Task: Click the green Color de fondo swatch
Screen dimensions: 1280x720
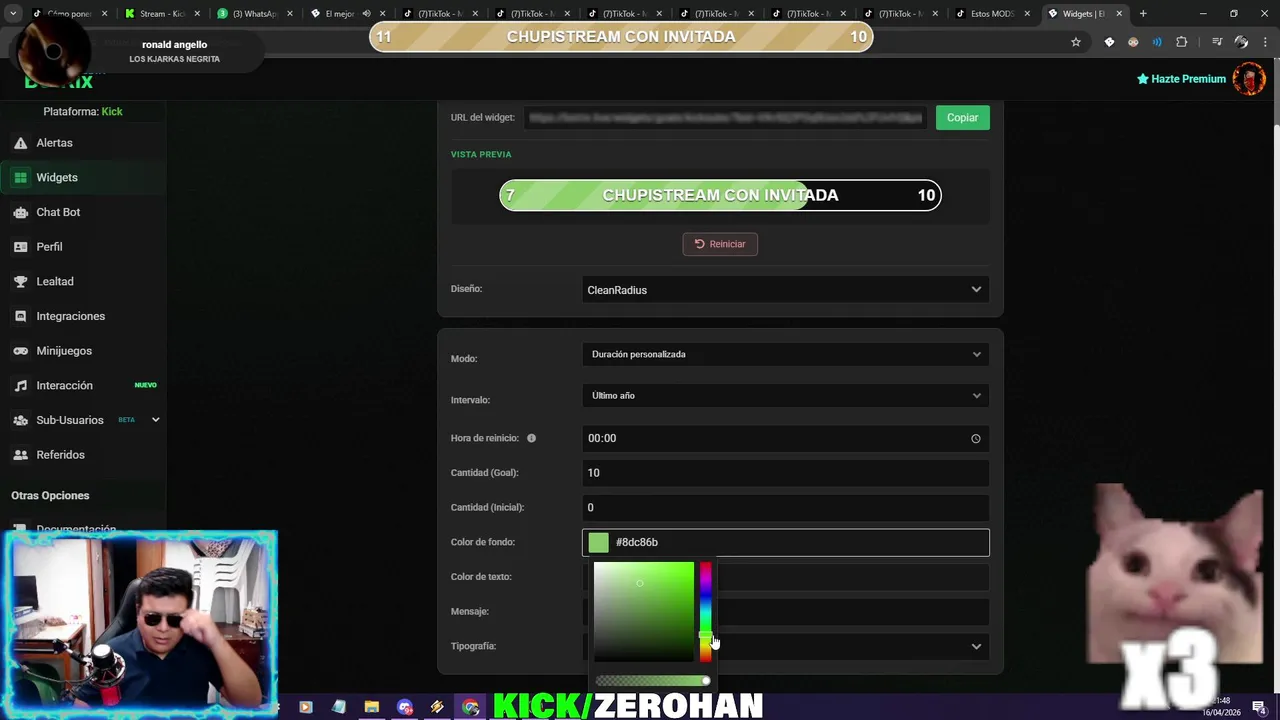Action: 599,542
